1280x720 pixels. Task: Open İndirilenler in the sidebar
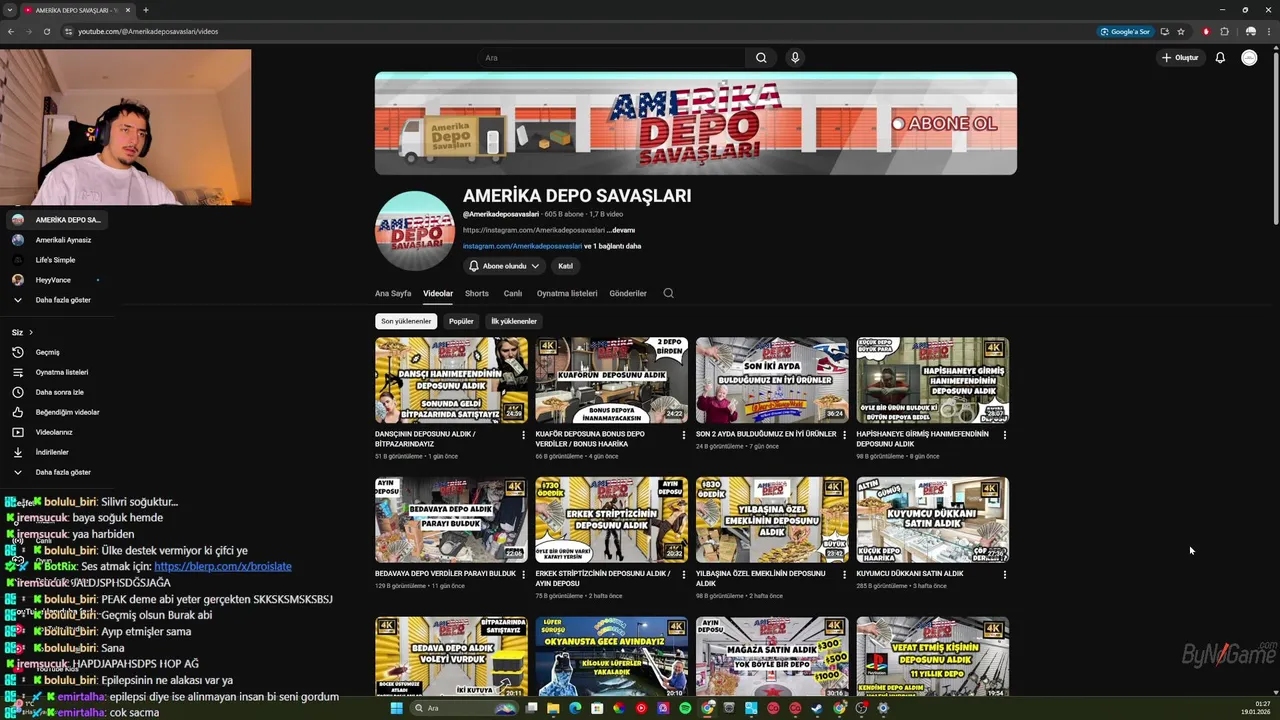click(54, 452)
